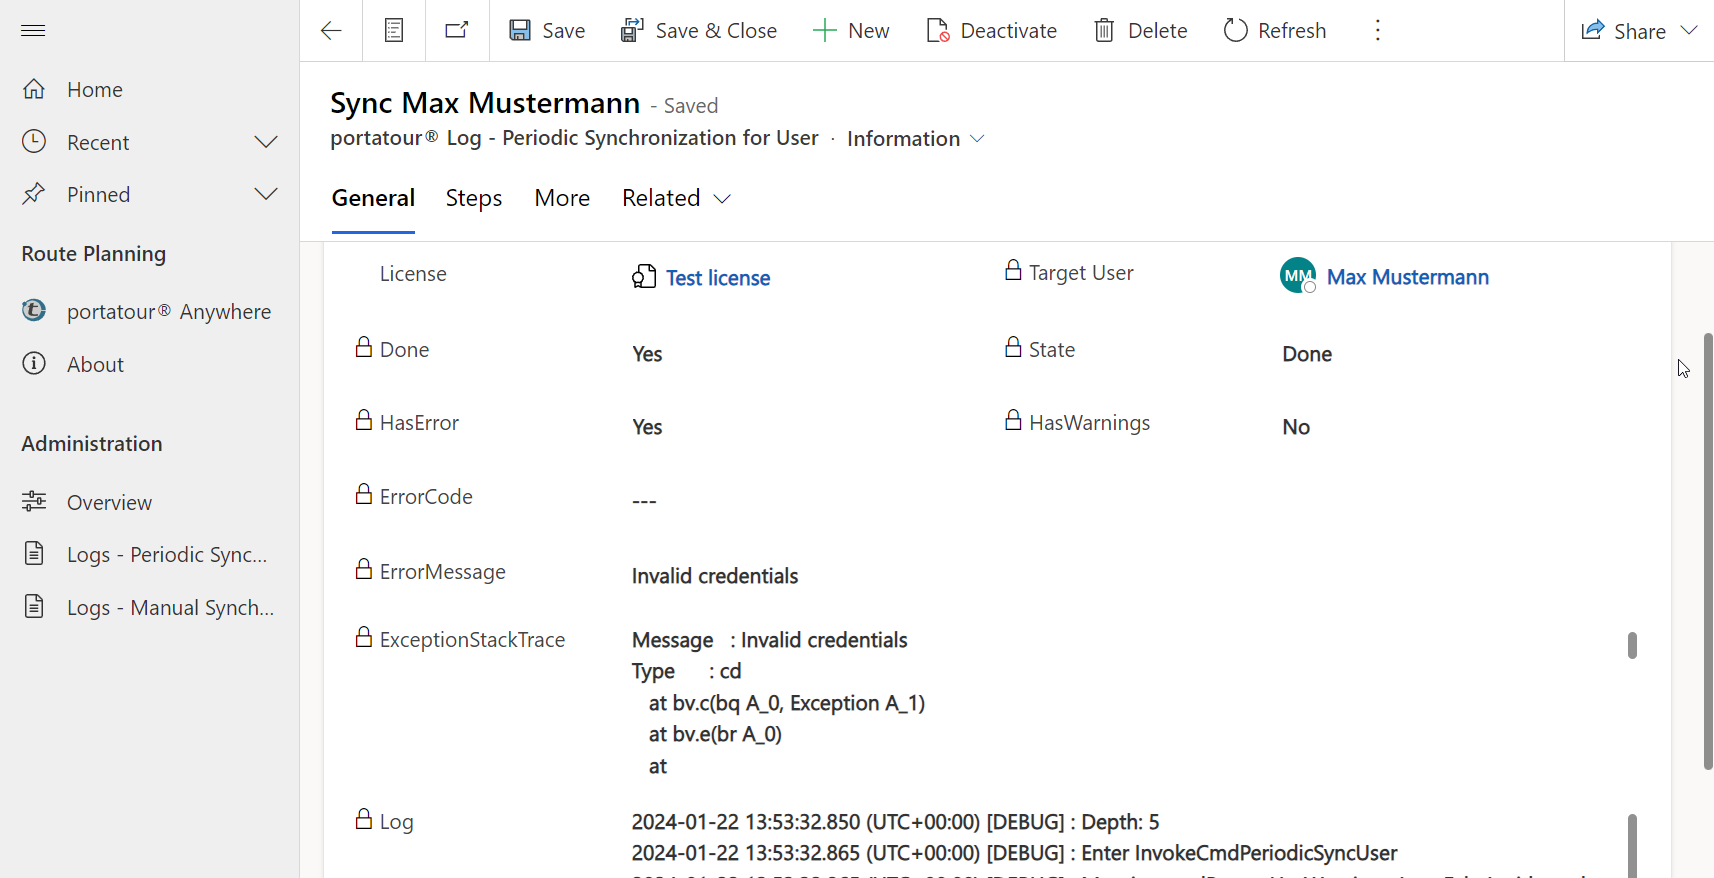Image resolution: width=1714 pixels, height=878 pixels.
Task: Click the main form vertical scrollbar
Action: 1708,551
